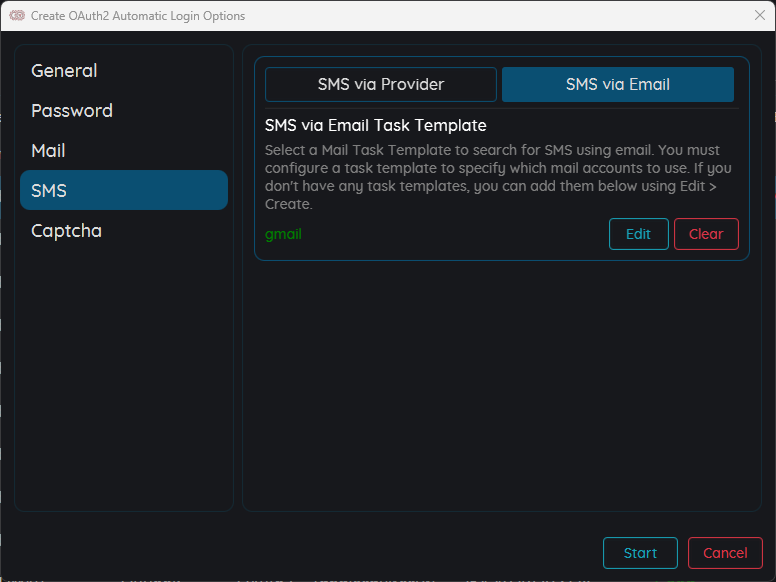Click the empty footer area left of Start
The image size is (776, 582).
pyautogui.click(x=300, y=553)
